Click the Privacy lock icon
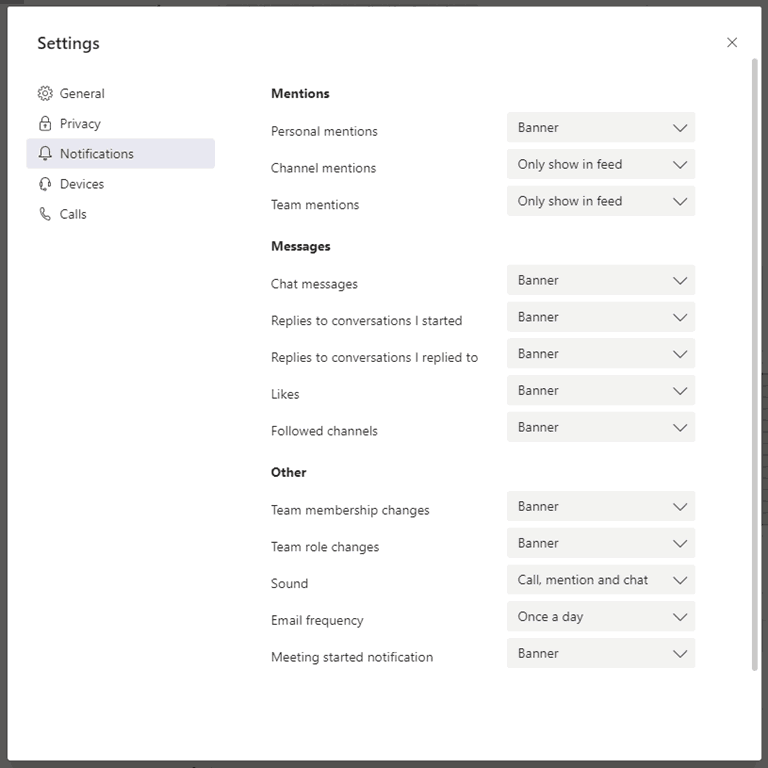Screen dimensions: 768x768 tap(45, 124)
